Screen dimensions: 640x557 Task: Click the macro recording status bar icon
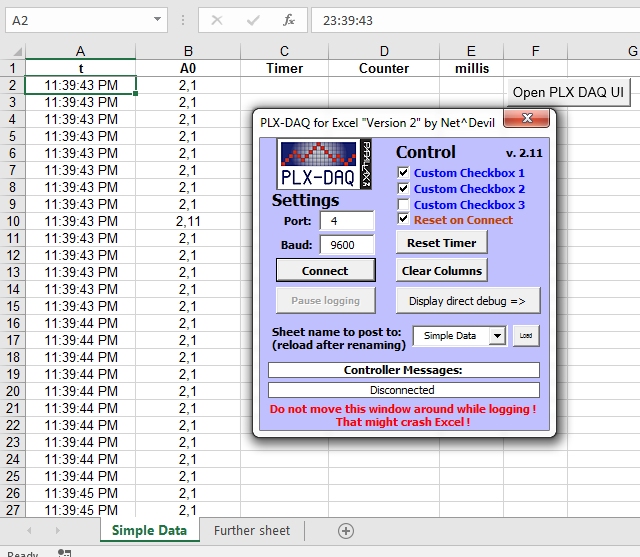pos(64,553)
